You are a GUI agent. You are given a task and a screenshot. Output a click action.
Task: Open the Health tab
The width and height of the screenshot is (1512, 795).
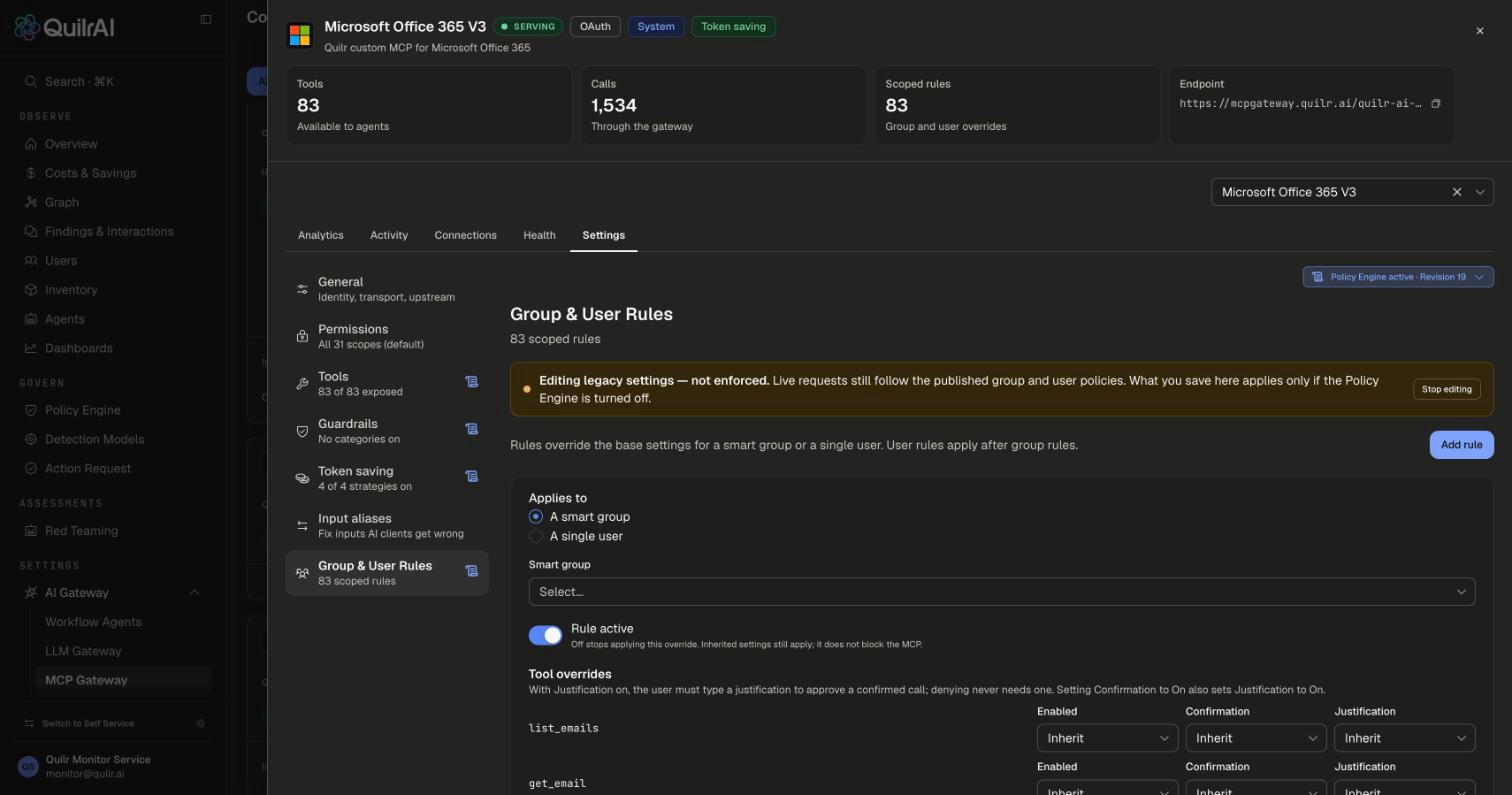coord(539,235)
